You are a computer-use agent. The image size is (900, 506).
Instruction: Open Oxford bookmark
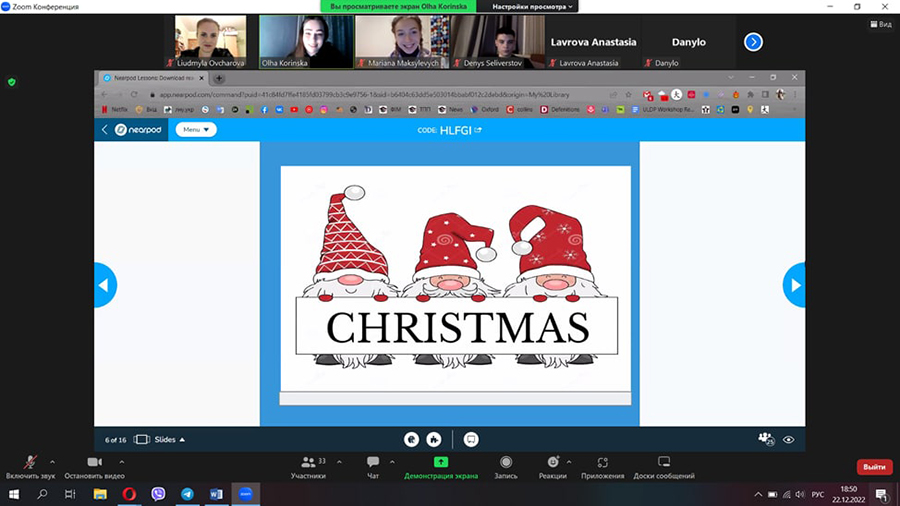(x=485, y=110)
